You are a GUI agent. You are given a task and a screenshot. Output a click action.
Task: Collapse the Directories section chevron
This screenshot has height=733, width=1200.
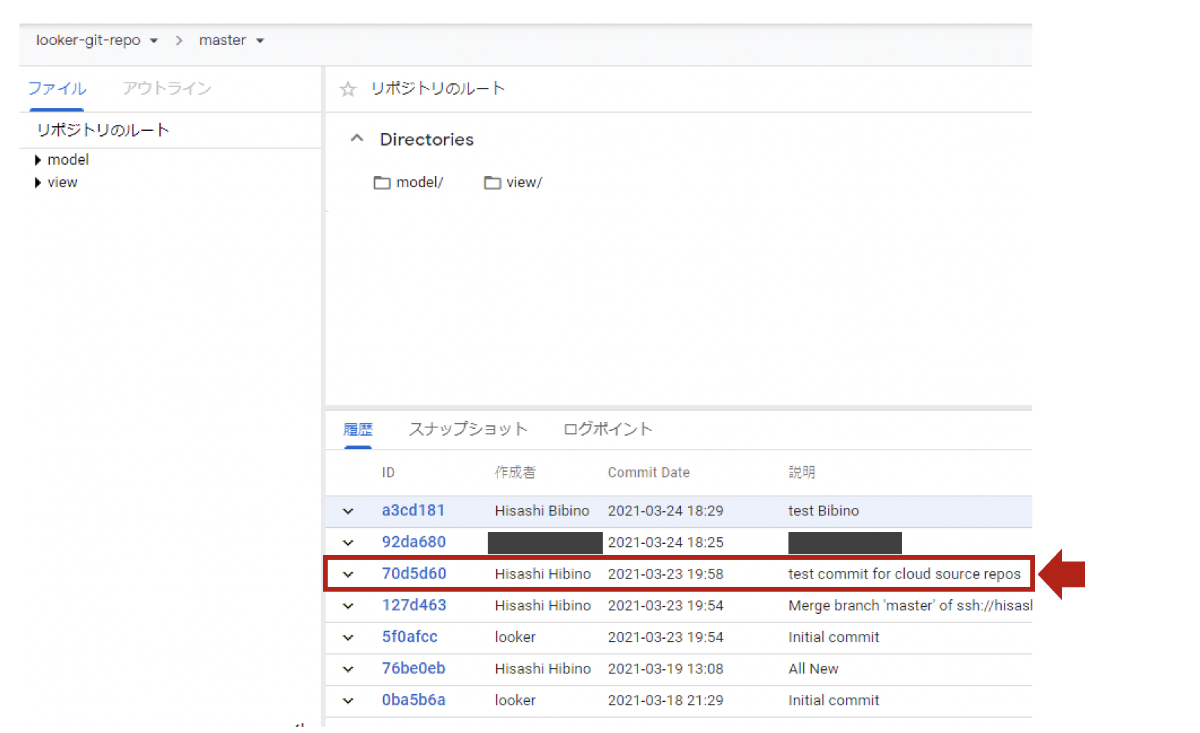(x=356, y=139)
